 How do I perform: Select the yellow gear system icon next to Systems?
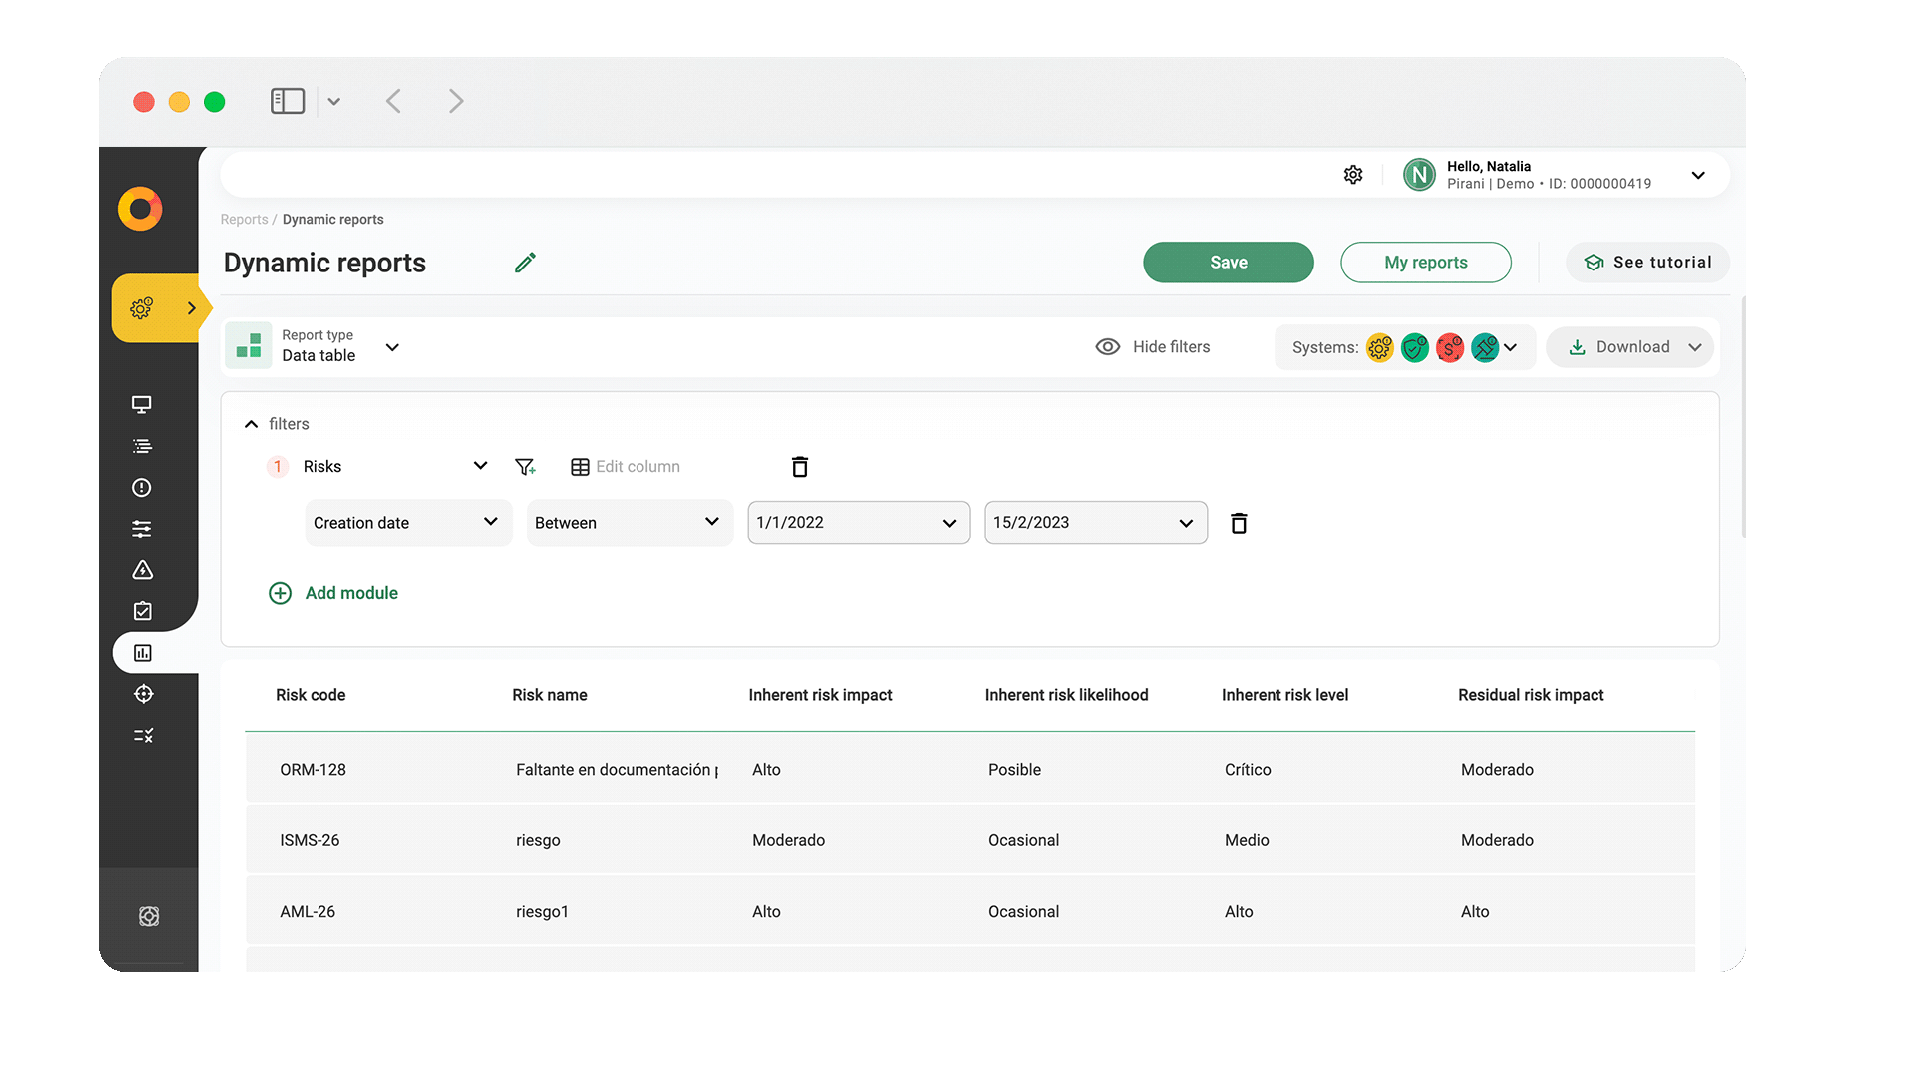point(1380,347)
